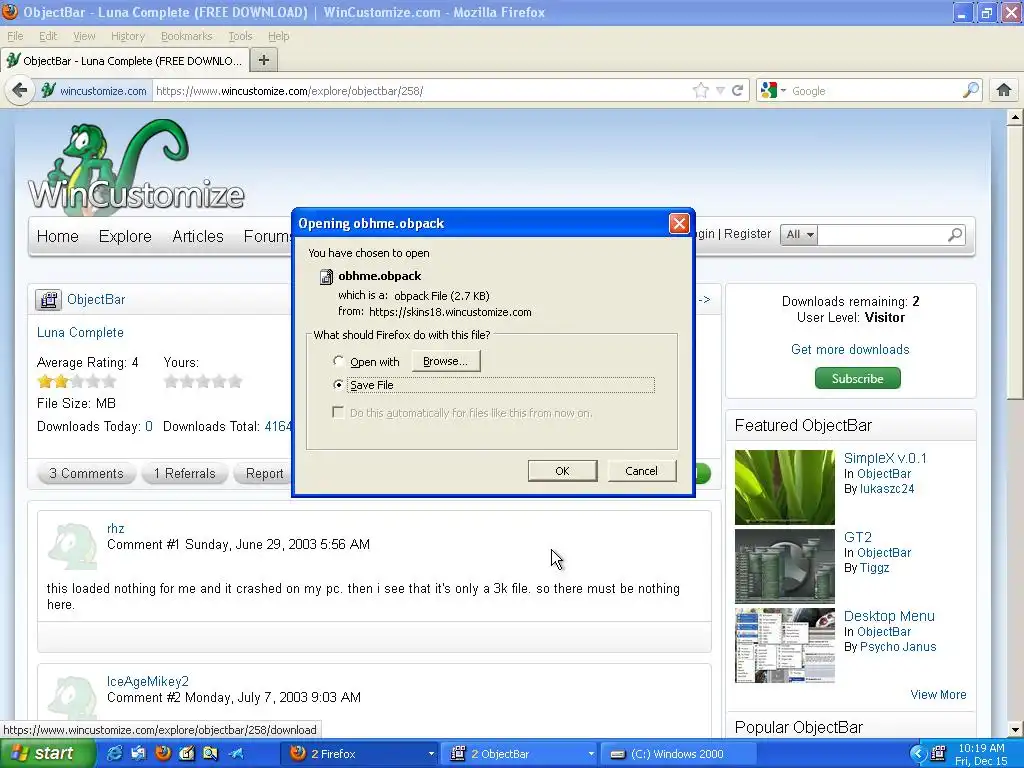The image size is (1024, 768).
Task: Click the ObjectBar category icon
Action: coord(48,299)
